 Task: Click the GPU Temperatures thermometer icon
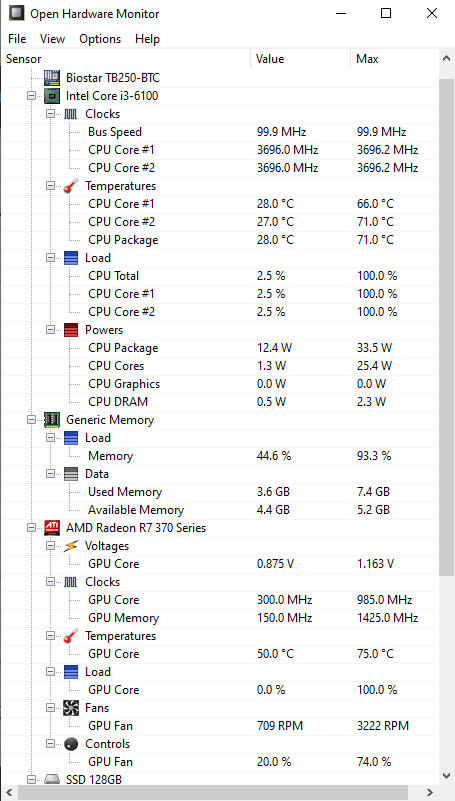pyautogui.click(x=71, y=636)
